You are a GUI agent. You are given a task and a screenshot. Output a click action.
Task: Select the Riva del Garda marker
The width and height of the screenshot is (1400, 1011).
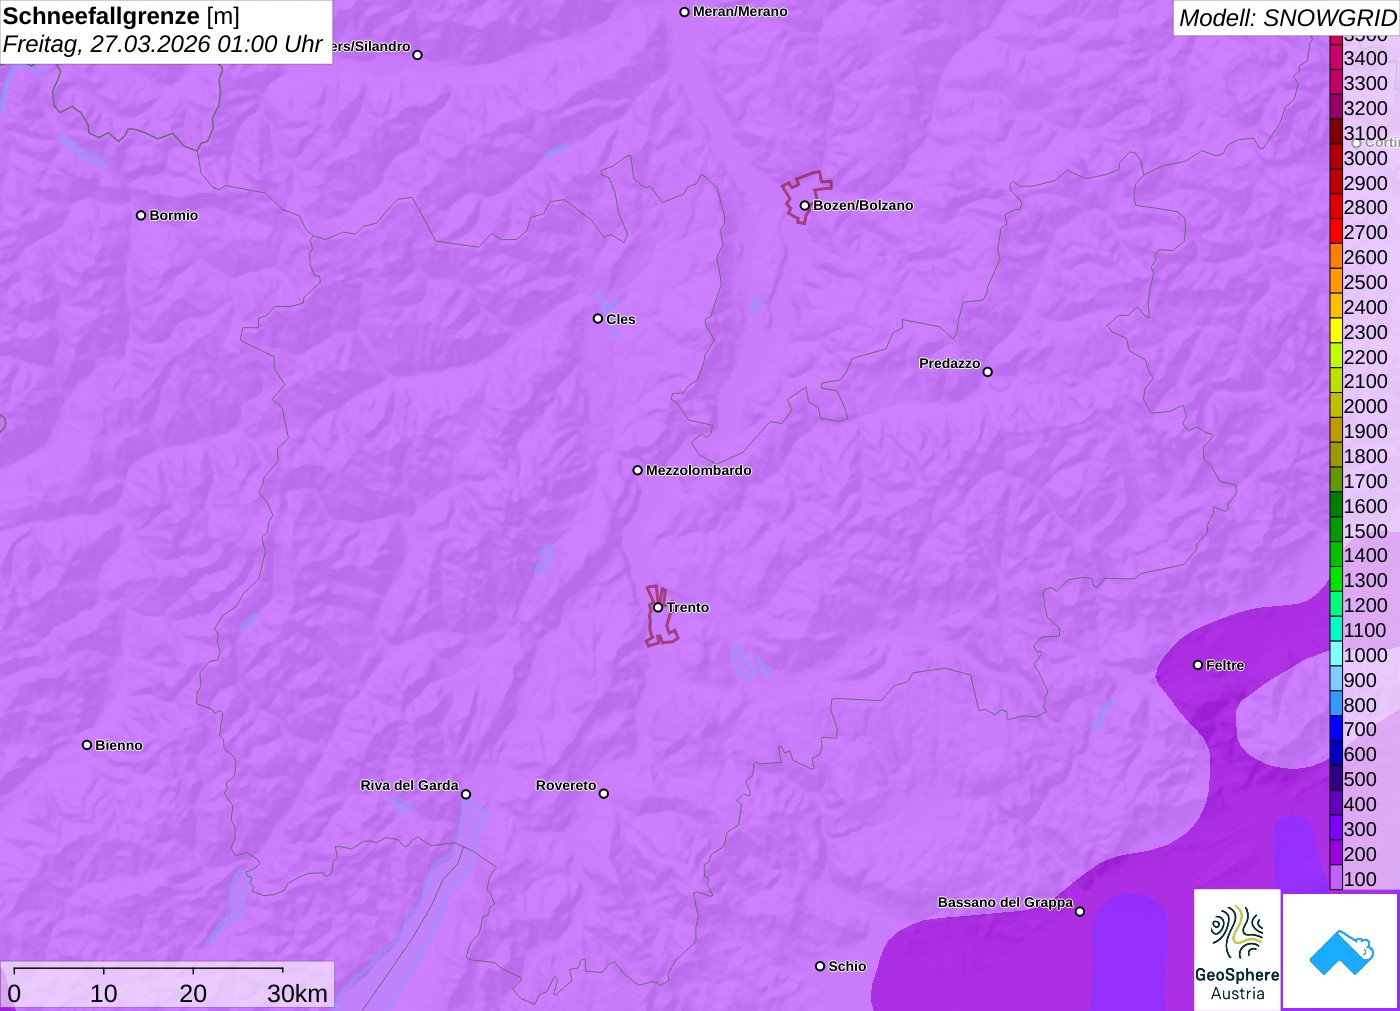click(466, 794)
